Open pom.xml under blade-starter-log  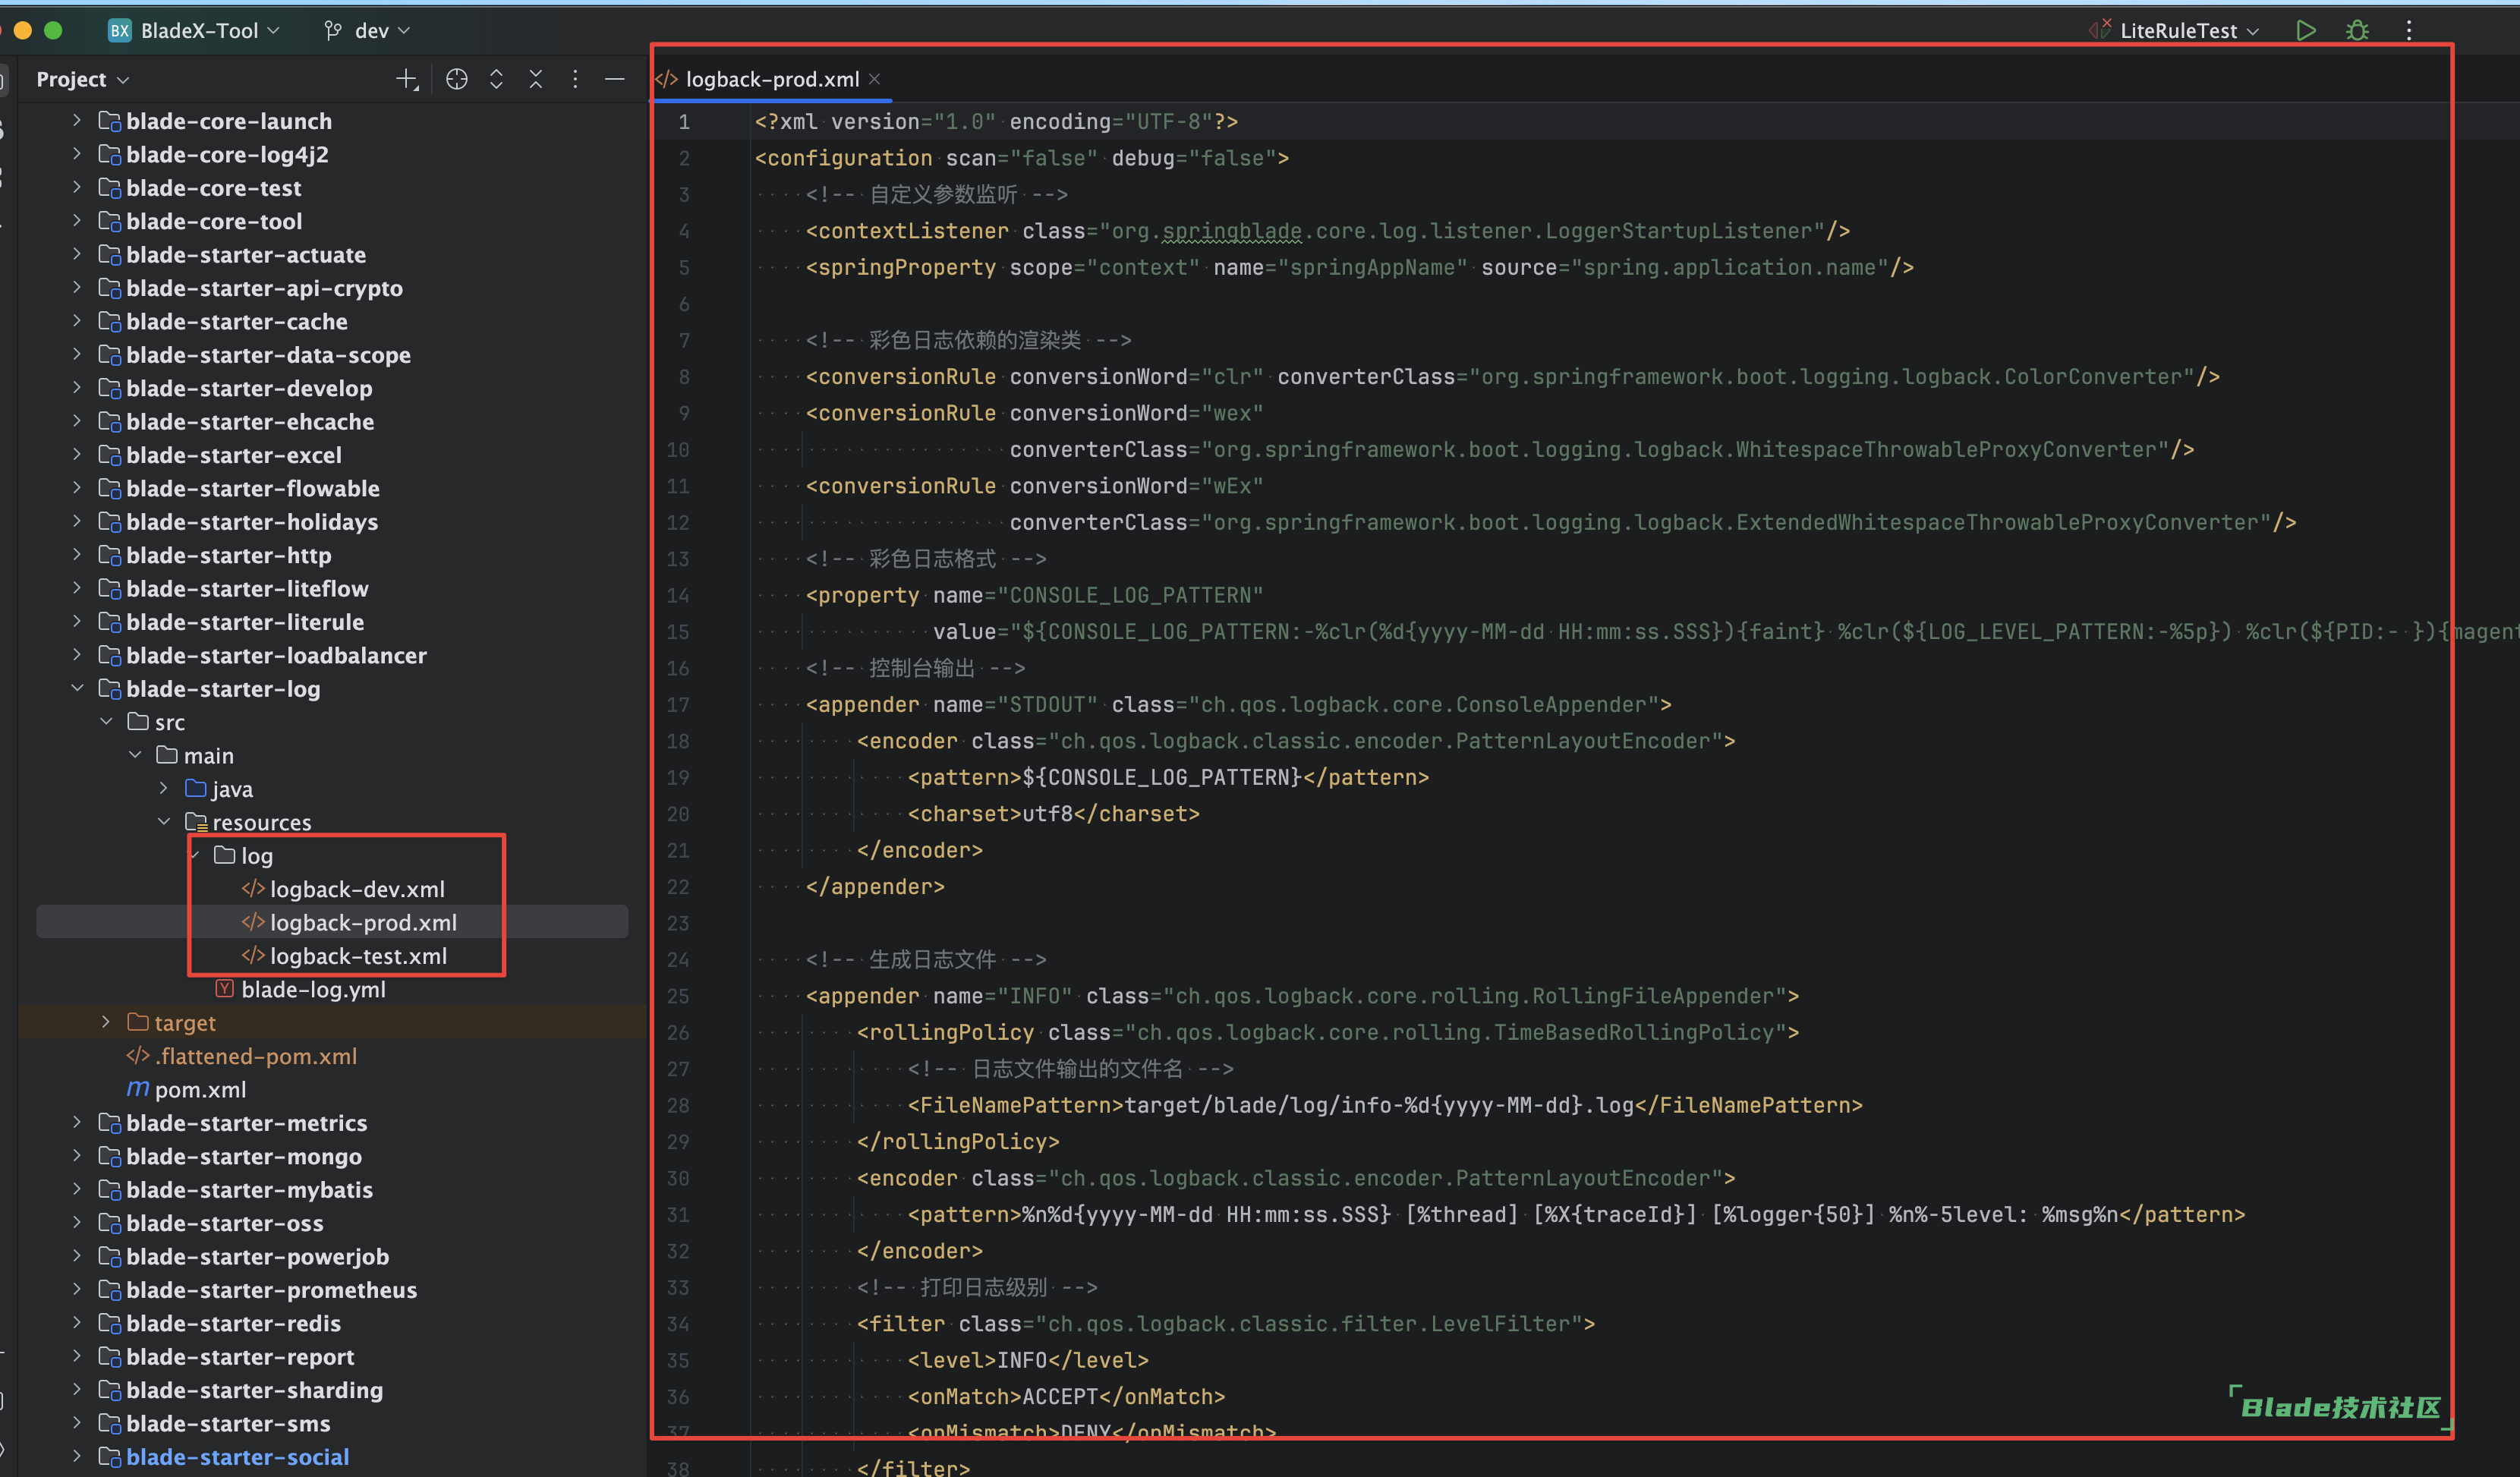200,1089
